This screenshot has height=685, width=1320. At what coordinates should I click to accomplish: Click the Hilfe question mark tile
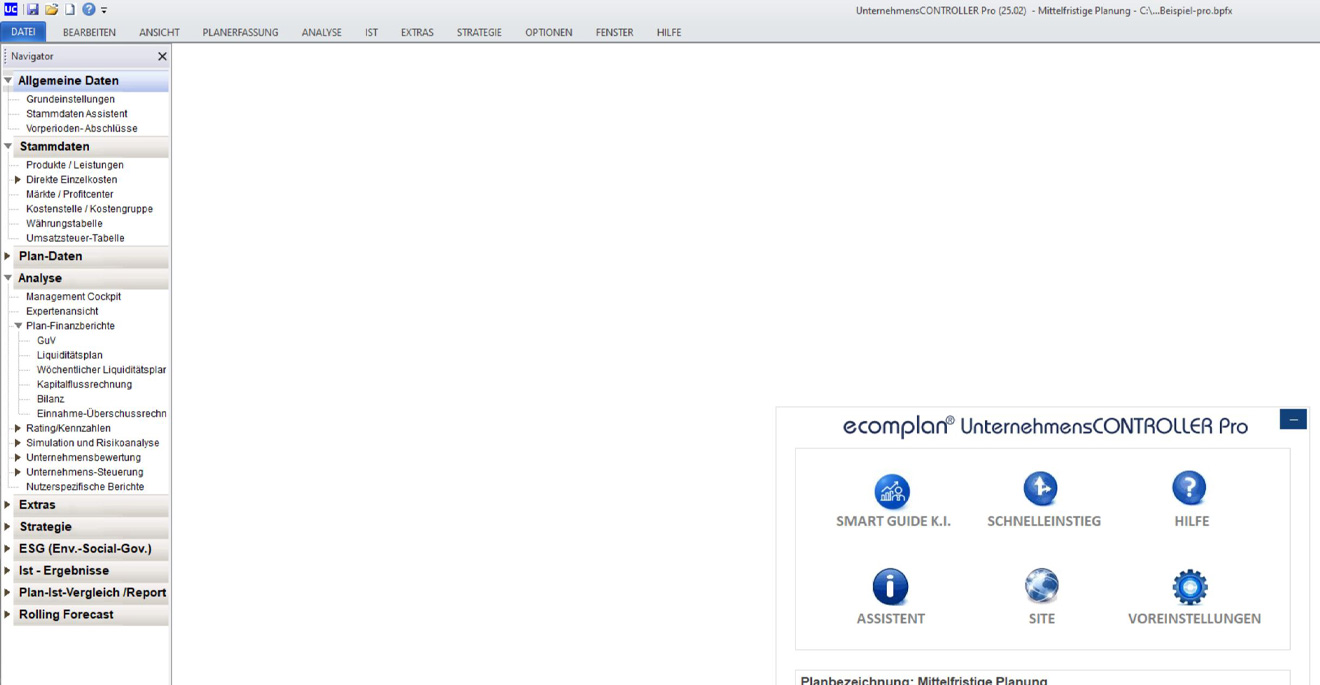1189,489
